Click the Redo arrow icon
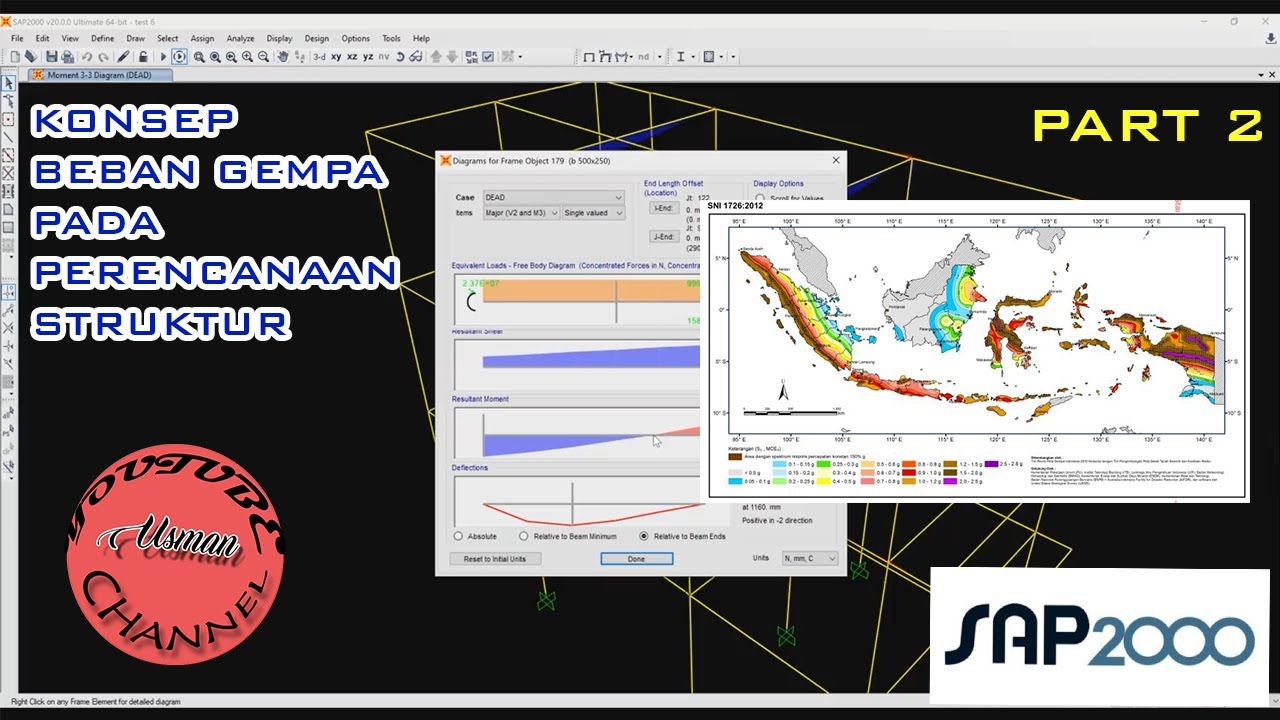The height and width of the screenshot is (720, 1280). 103,56
